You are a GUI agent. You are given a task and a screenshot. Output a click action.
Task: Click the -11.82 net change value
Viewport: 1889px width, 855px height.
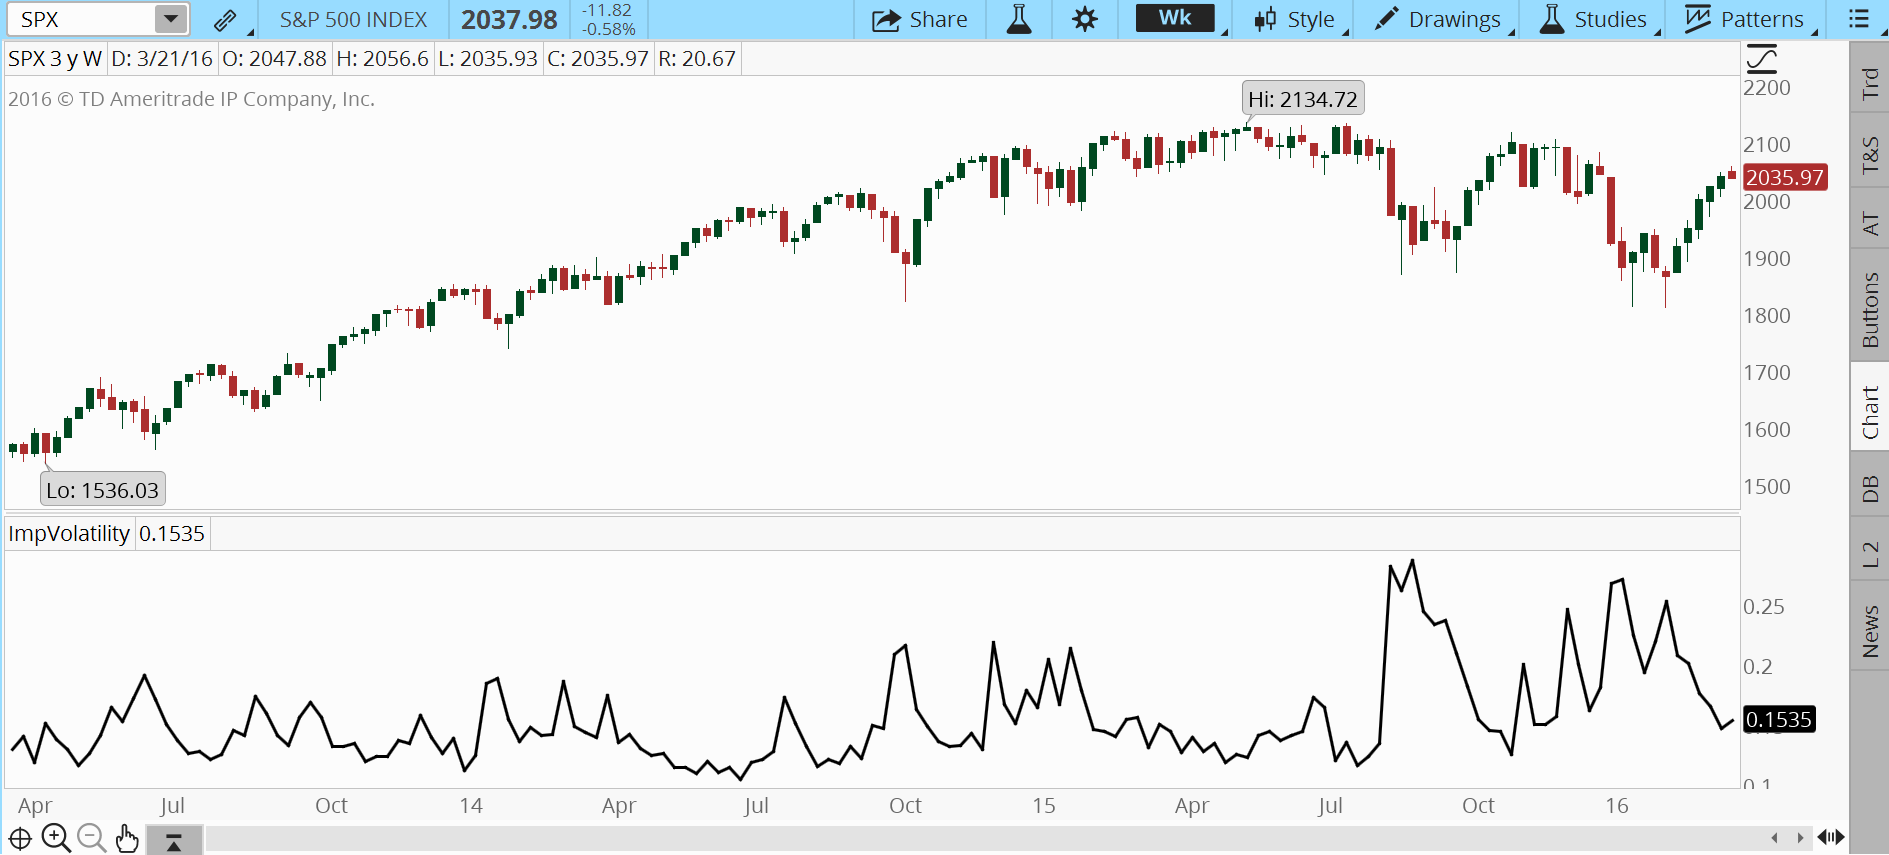click(607, 10)
